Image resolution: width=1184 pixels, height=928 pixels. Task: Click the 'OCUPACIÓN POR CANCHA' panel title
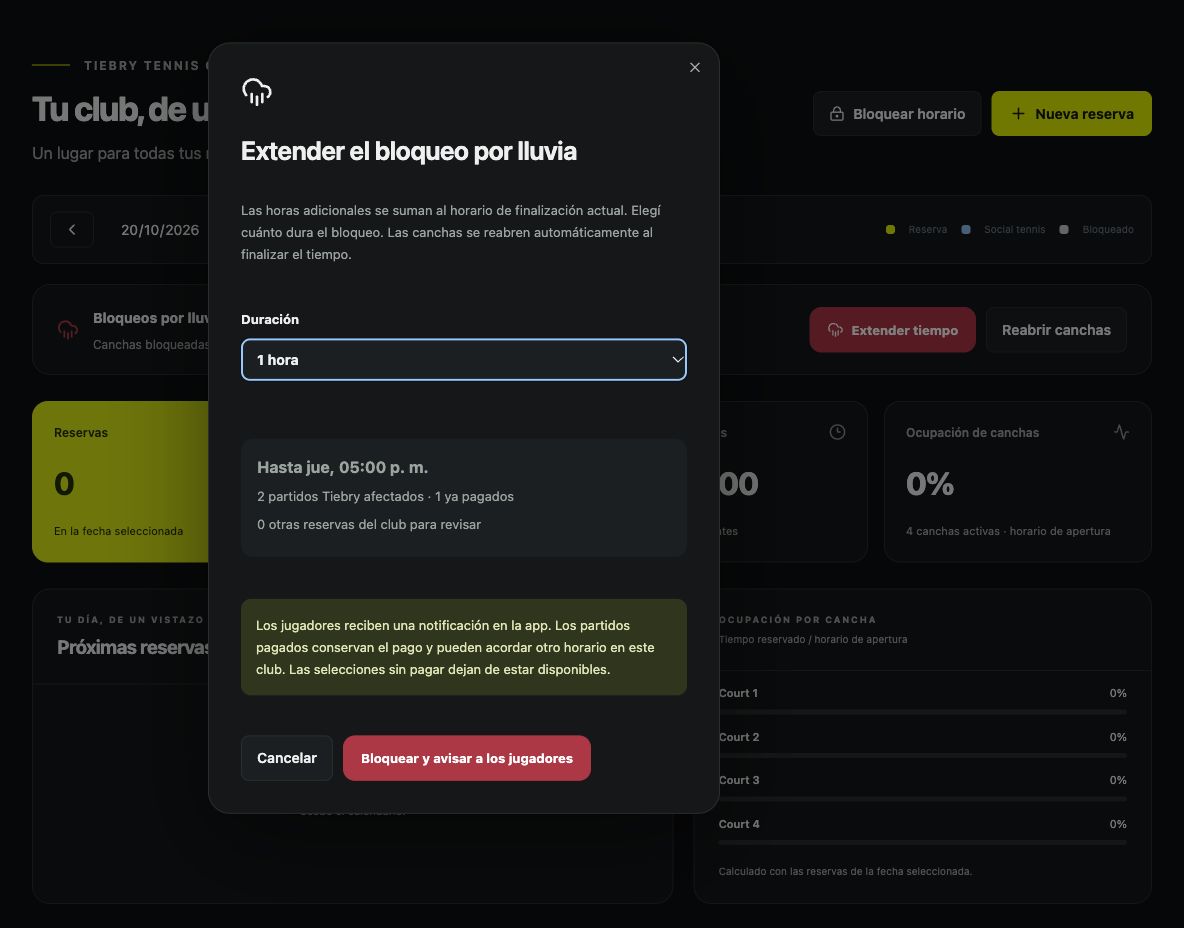click(797, 620)
